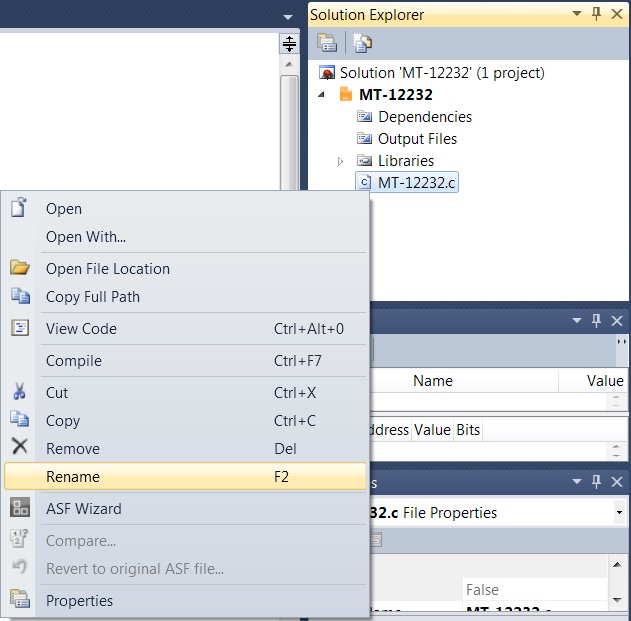This screenshot has width=631, height=621.
Task: Click the Properties icon in Solution Explorer toolbar
Action: coord(326,43)
